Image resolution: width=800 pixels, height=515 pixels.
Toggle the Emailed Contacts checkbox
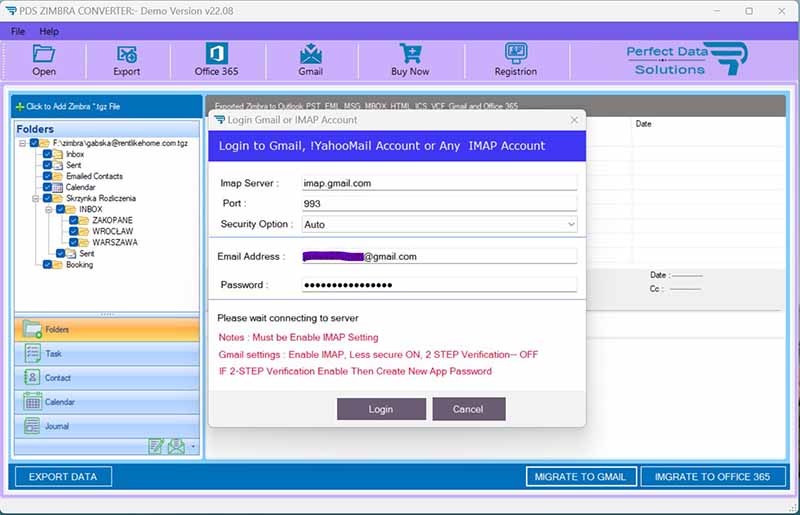coord(47,176)
